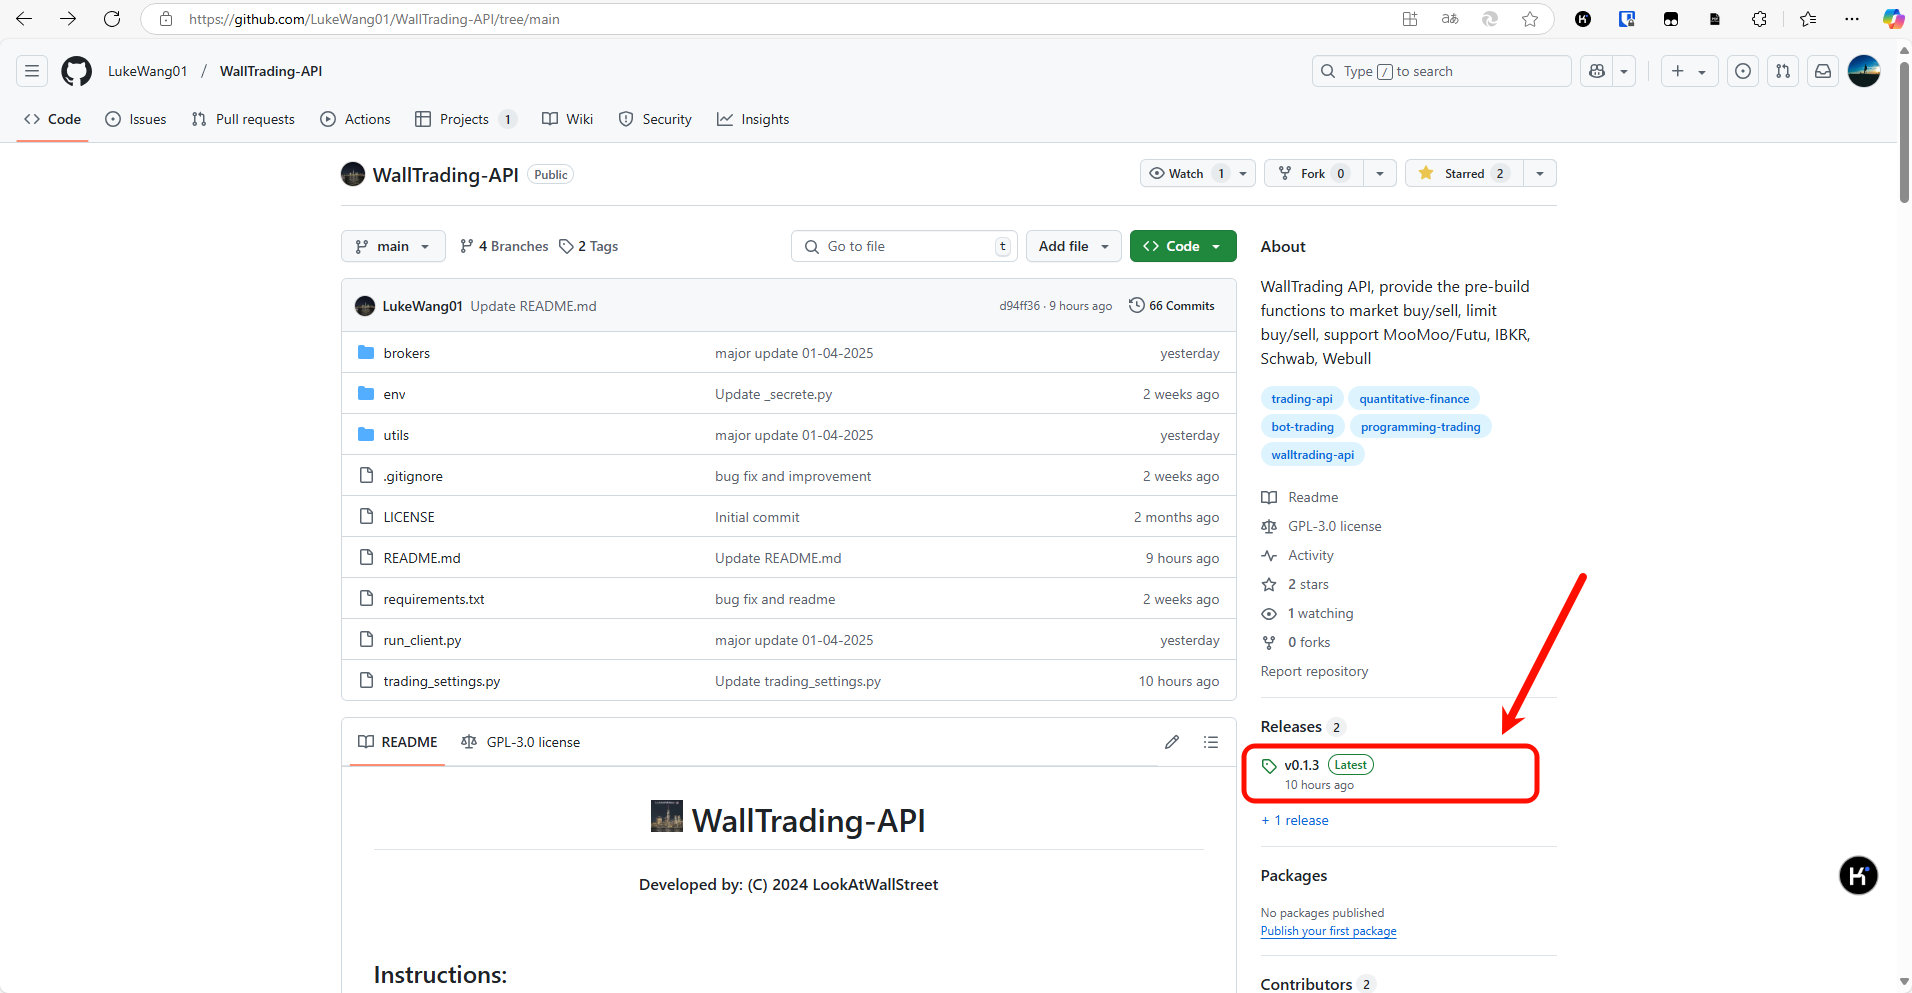Expand the main branch dropdown
This screenshot has height=993, width=1912.
(393, 246)
